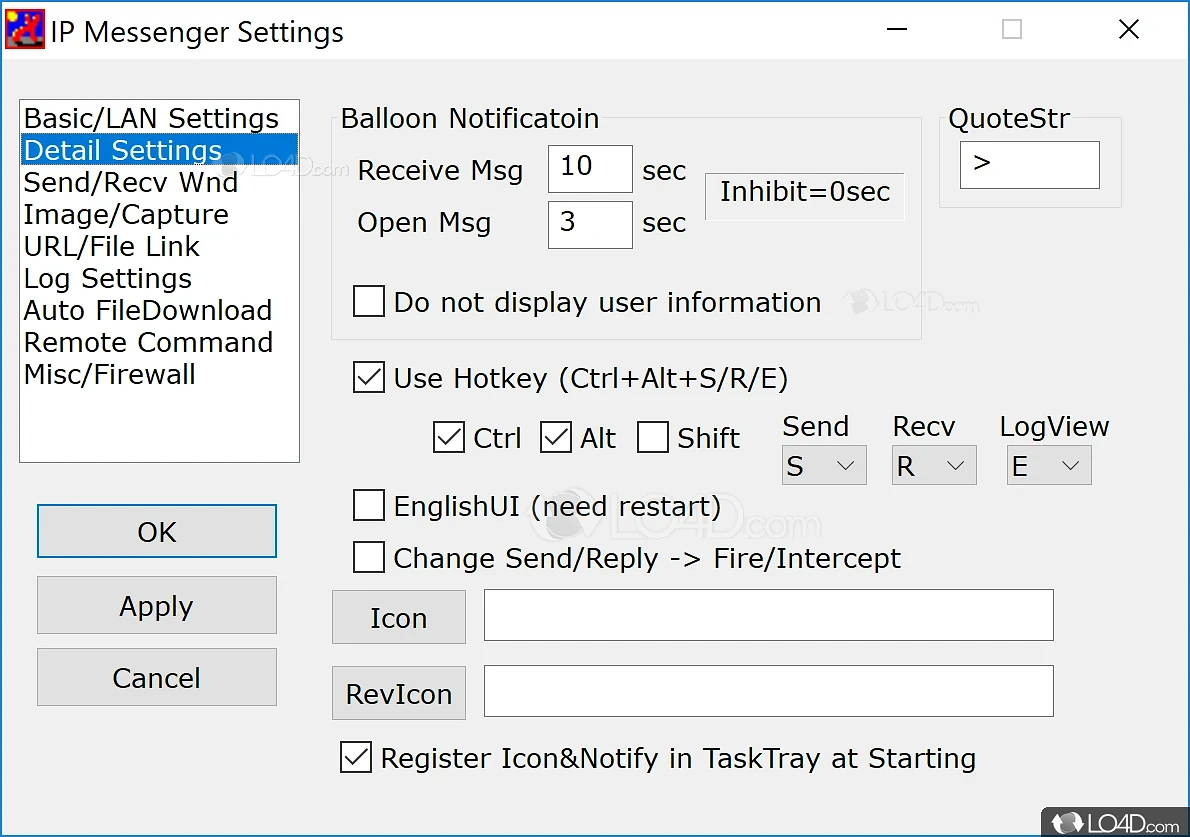
Task: Expand the Recv hotkey dropdown
Action: click(933, 466)
